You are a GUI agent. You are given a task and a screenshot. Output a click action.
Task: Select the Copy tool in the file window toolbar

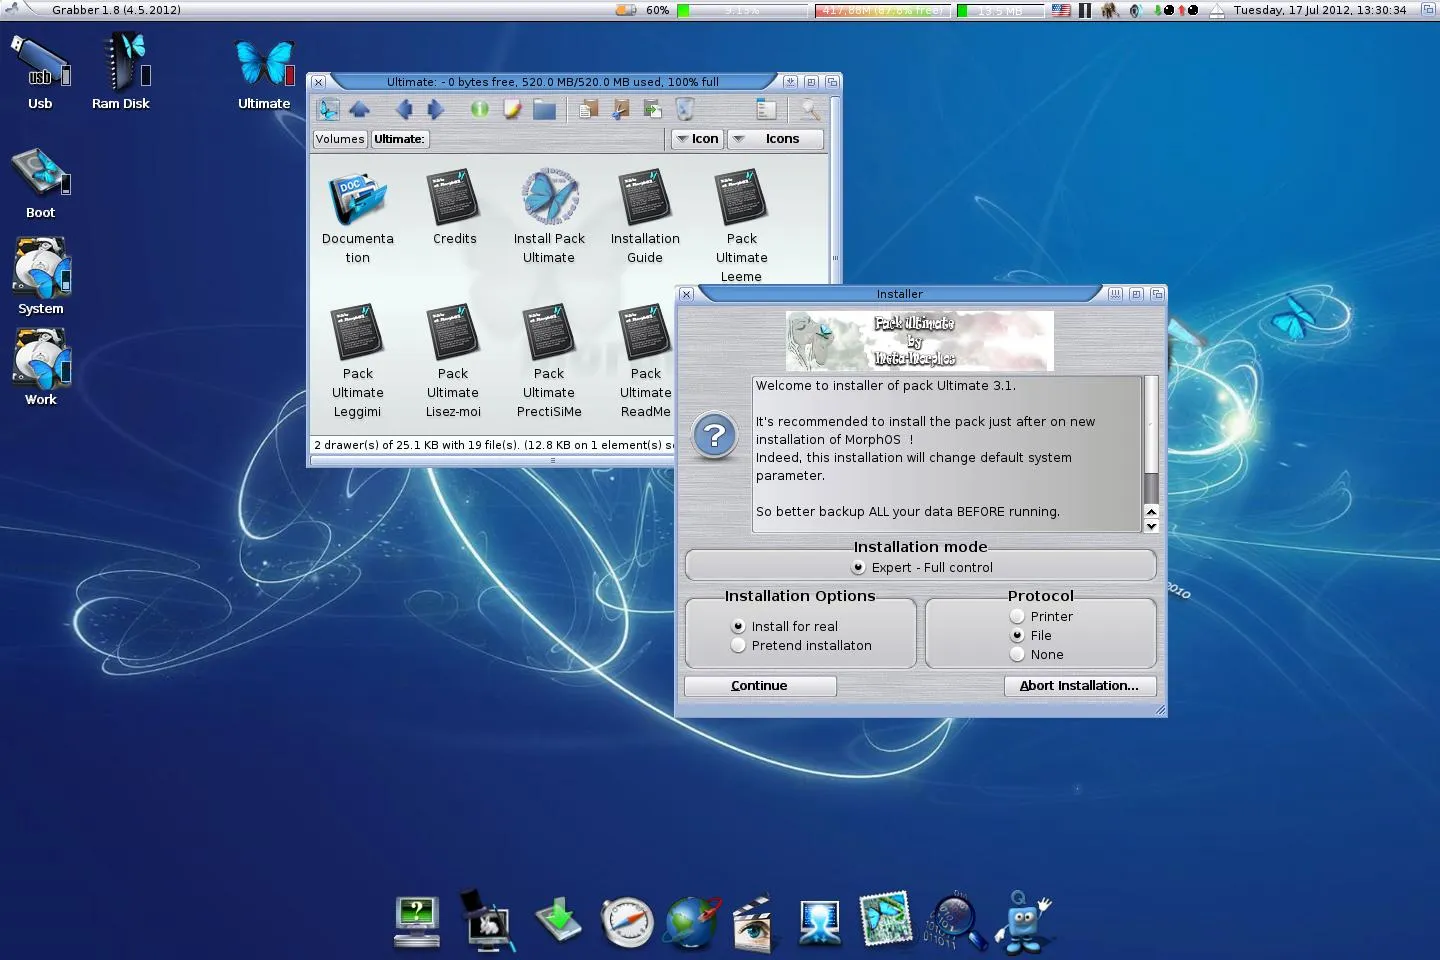pyautogui.click(x=587, y=110)
